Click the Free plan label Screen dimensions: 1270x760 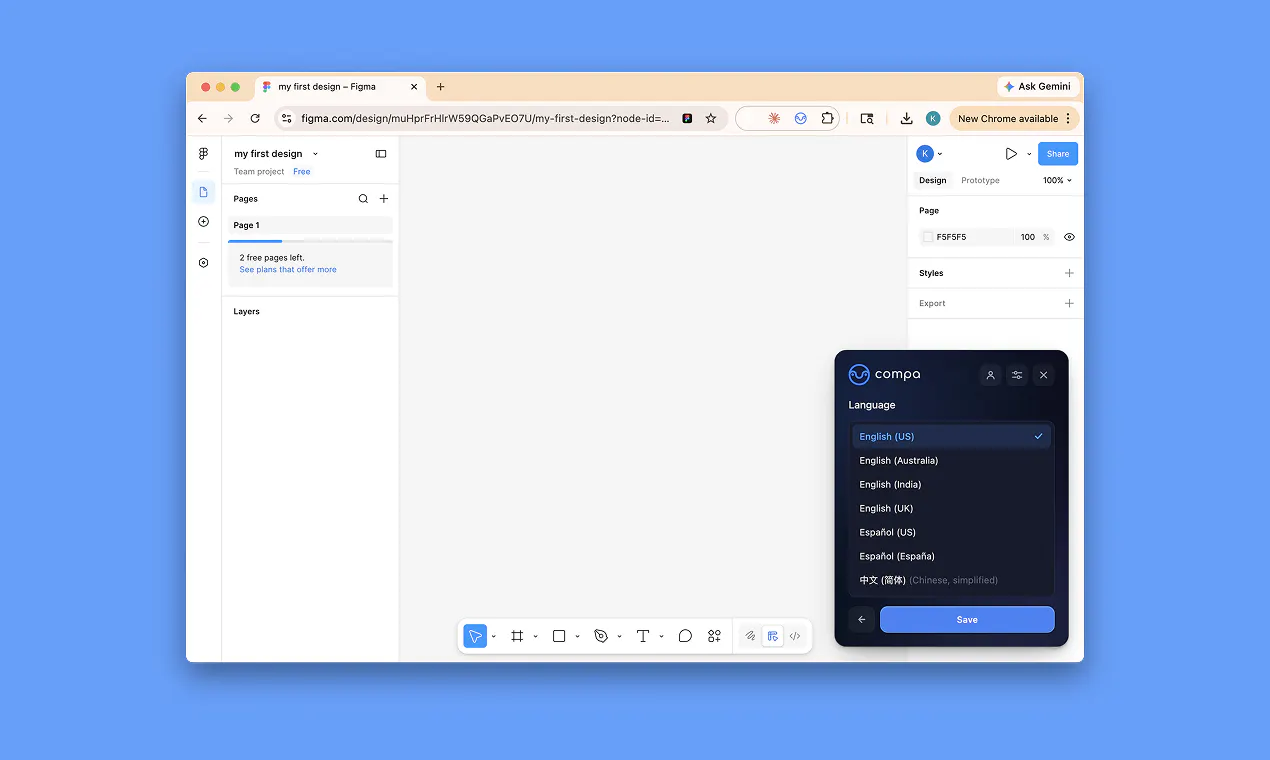[x=302, y=172]
